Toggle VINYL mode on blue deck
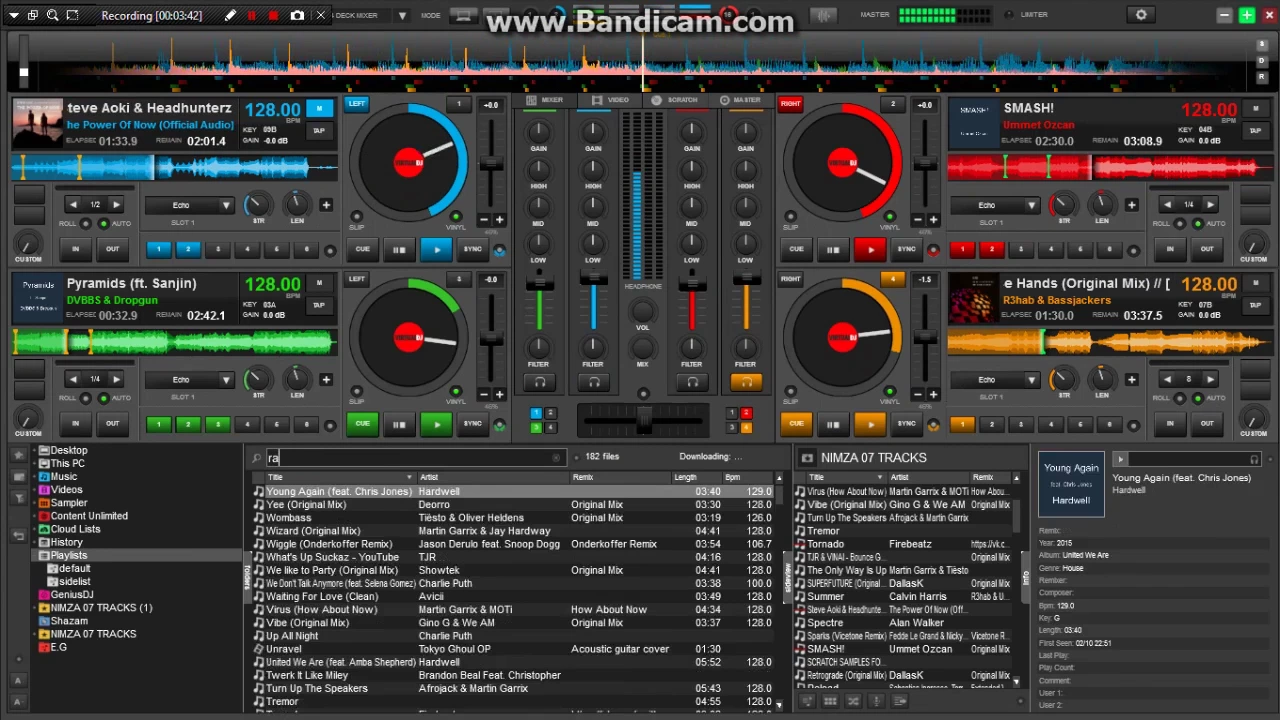This screenshot has width=1280, height=720. tap(456, 216)
